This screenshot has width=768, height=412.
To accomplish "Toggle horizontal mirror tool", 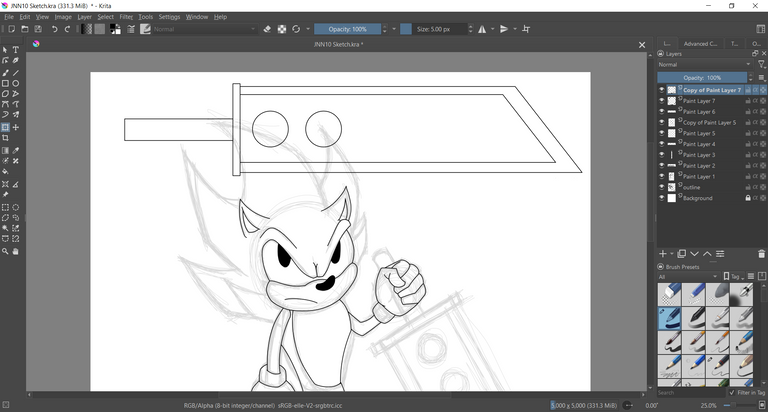I will pos(482,29).
